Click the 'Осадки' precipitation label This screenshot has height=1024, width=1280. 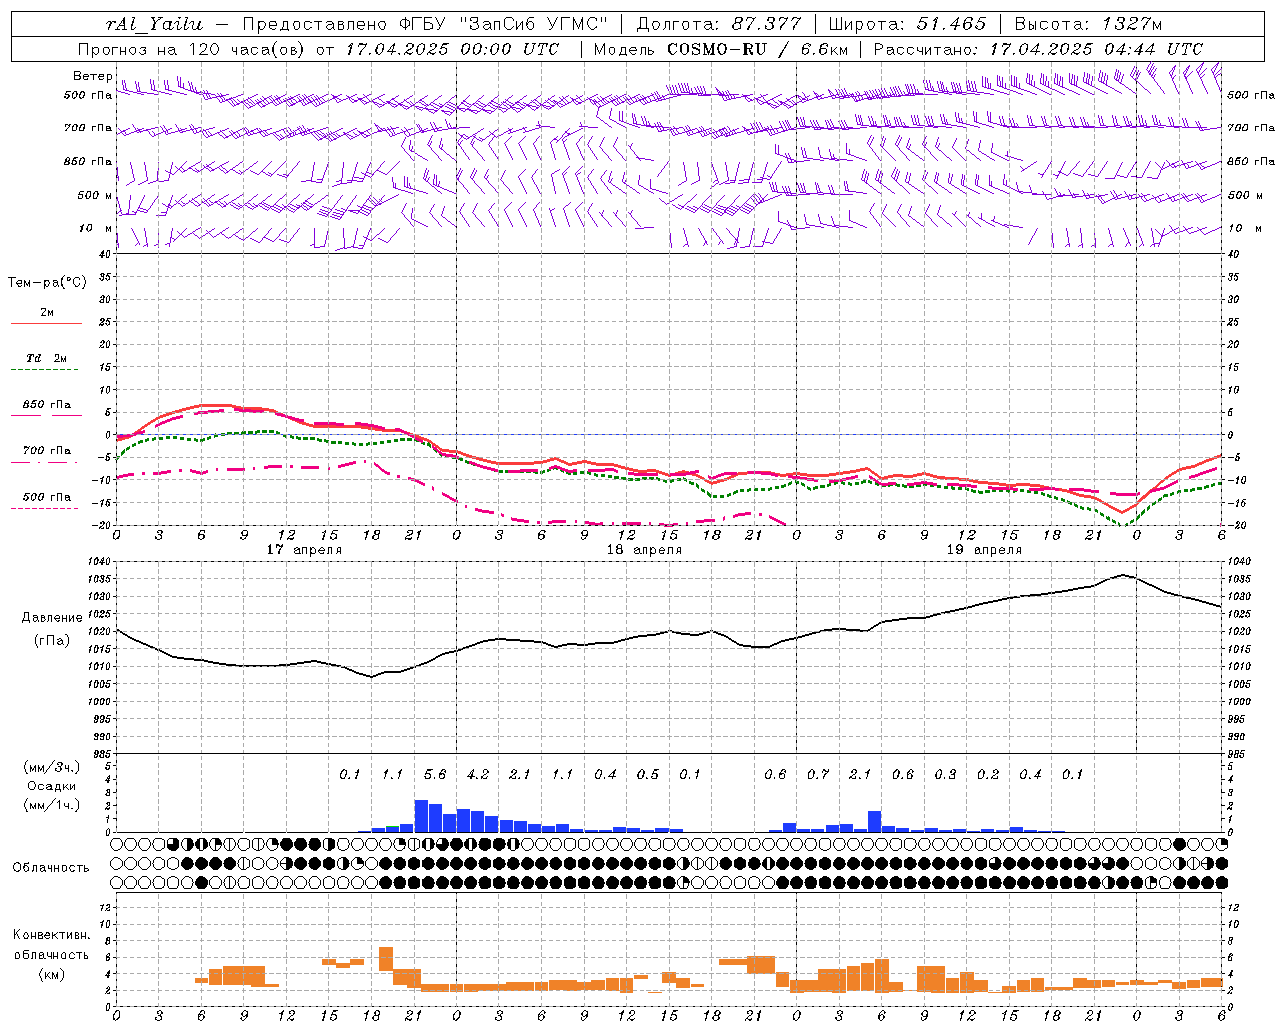(52, 786)
